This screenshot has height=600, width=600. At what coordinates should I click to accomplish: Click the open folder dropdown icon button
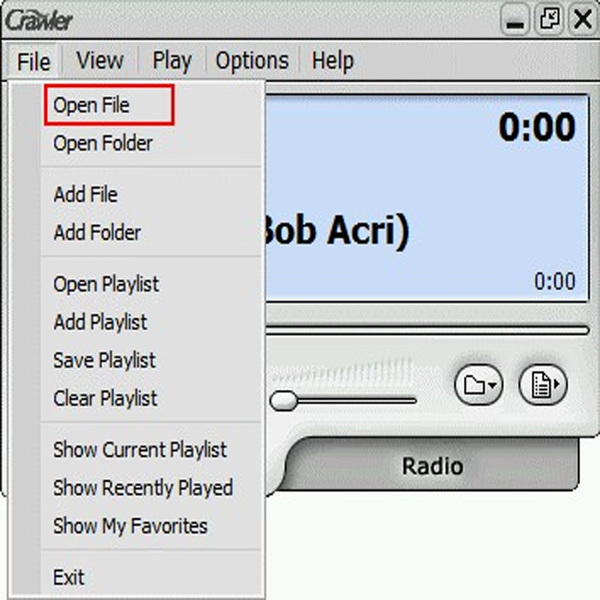coord(478,385)
